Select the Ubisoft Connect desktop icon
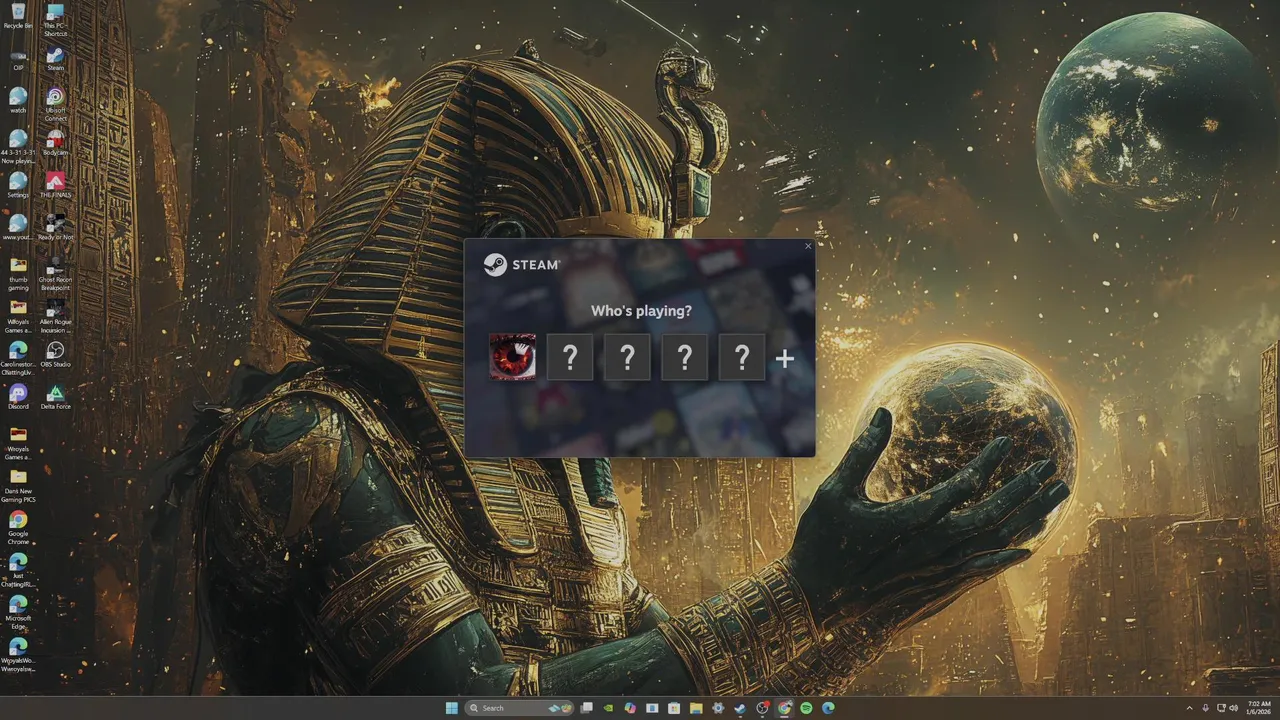Viewport: 1280px width, 720px height. (x=55, y=104)
